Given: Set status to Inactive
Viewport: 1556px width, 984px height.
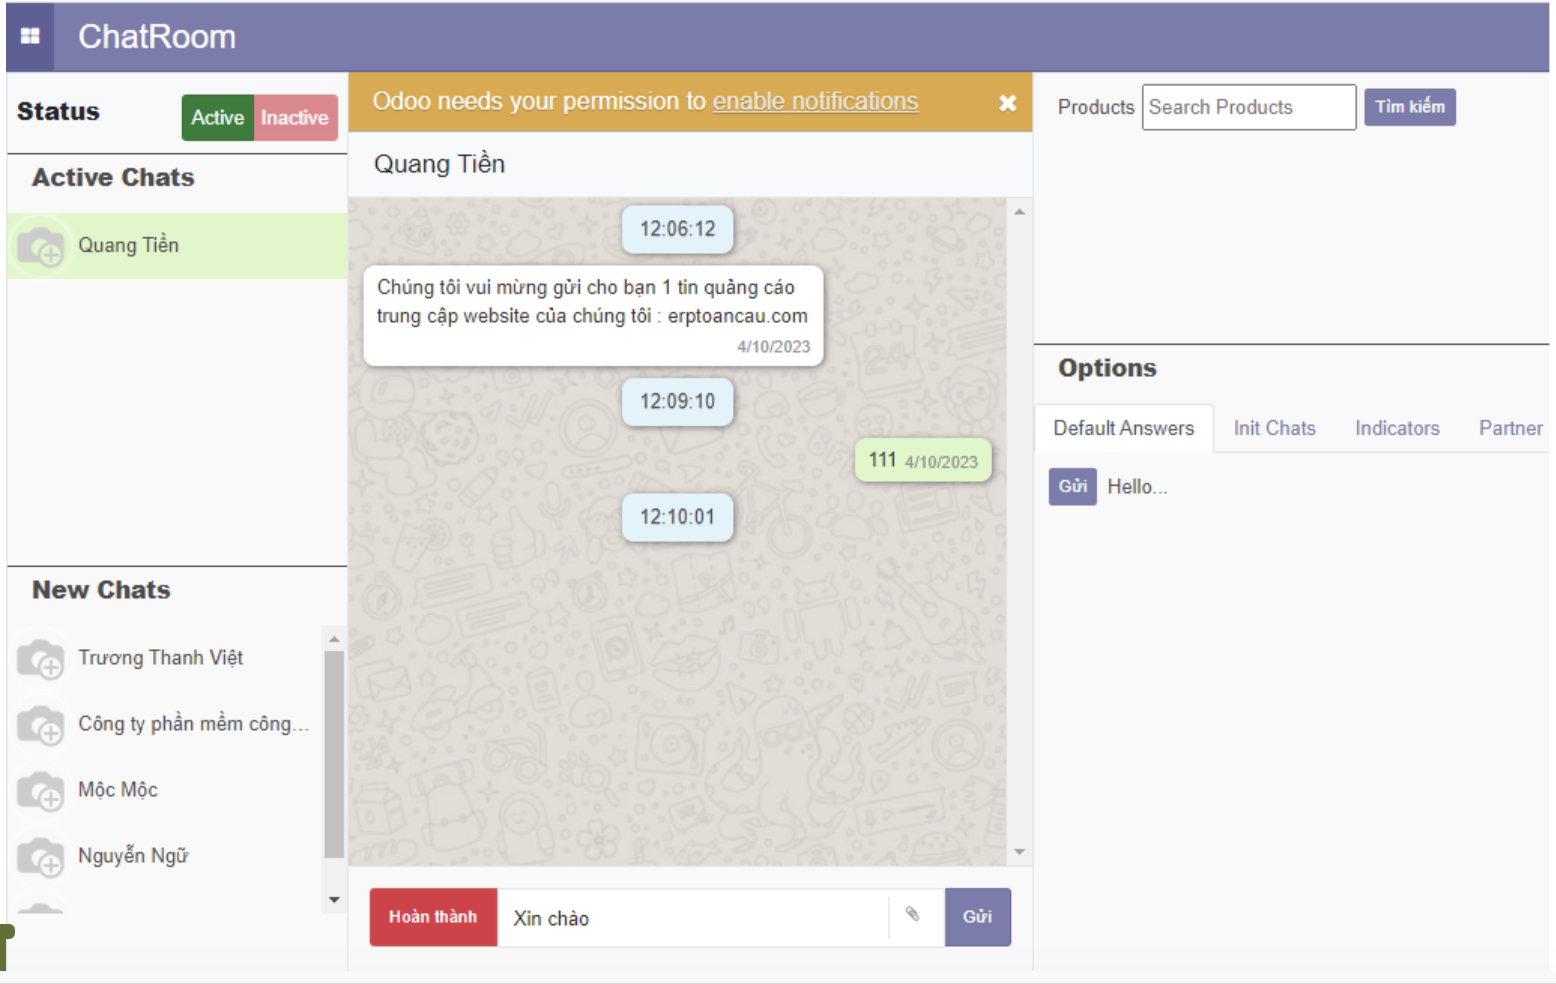Looking at the screenshot, I should click(x=295, y=118).
